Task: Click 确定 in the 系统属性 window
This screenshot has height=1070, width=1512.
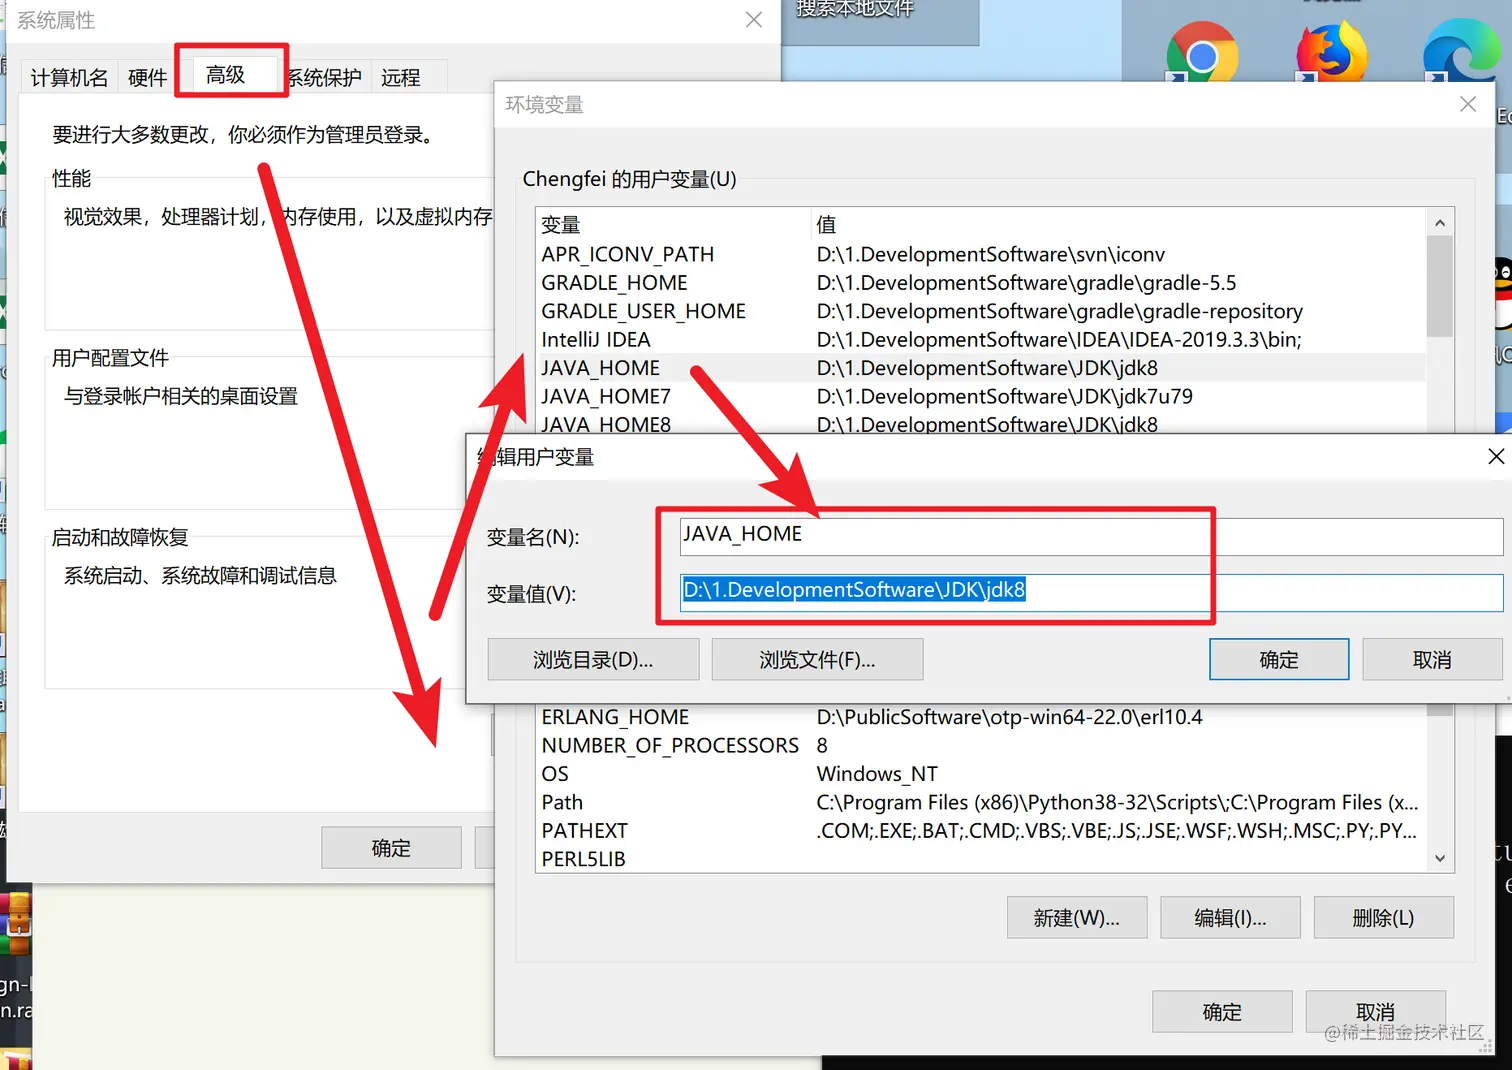Action: click(391, 848)
